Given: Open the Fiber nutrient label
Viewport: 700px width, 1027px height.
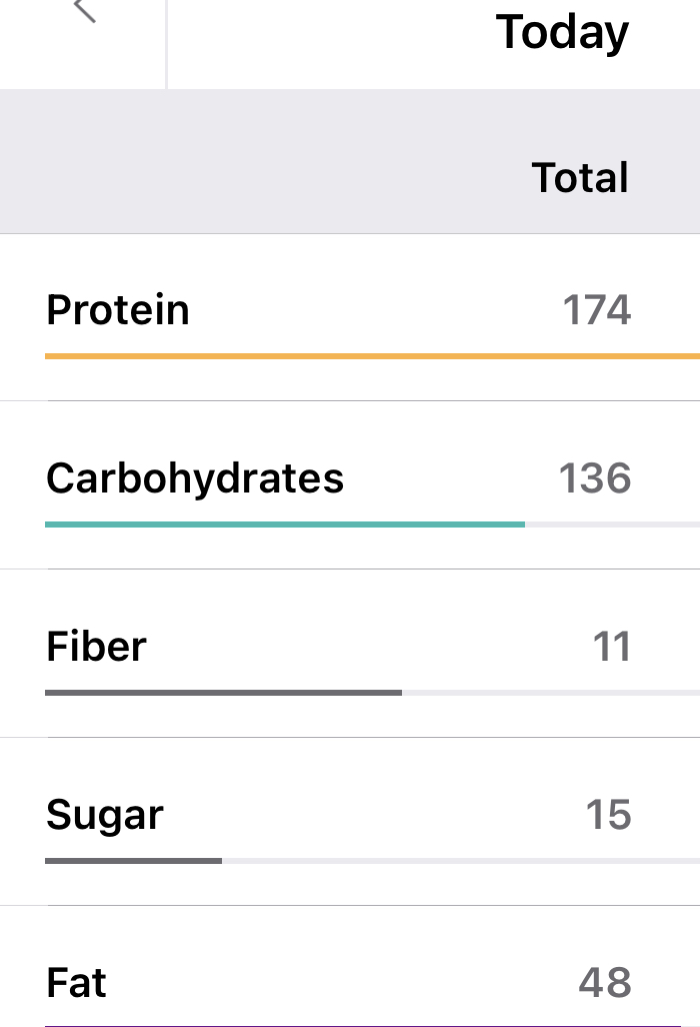Looking at the screenshot, I should click(96, 646).
